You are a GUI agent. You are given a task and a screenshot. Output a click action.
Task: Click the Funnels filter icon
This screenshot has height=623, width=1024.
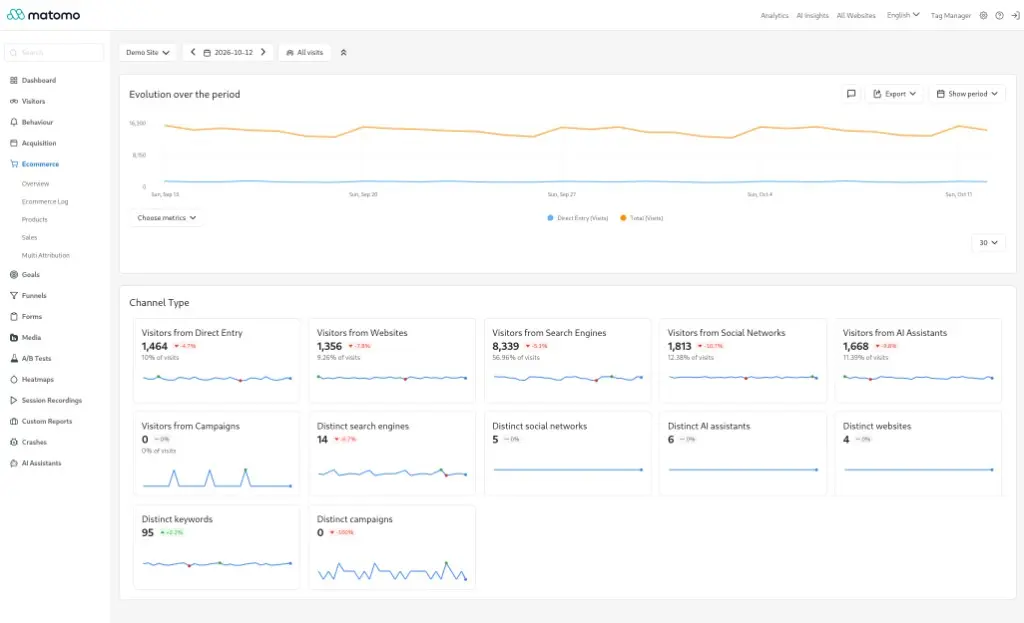coord(14,295)
